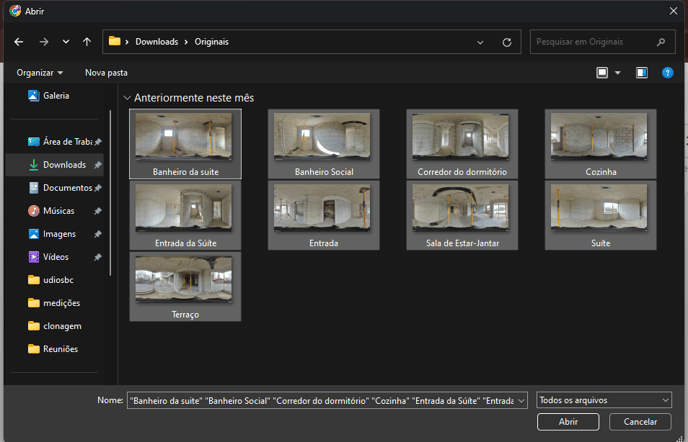Screen dimensions: 688x442
Task: Open Imagens in the sidebar
Action: pos(55,234)
